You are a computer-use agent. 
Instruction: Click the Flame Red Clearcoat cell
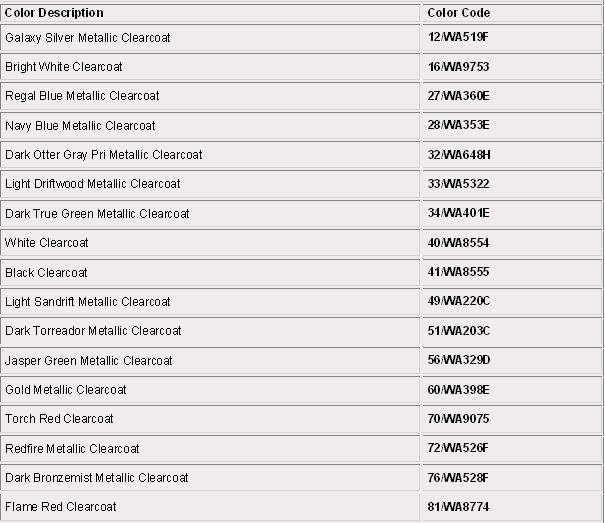(x=61, y=507)
